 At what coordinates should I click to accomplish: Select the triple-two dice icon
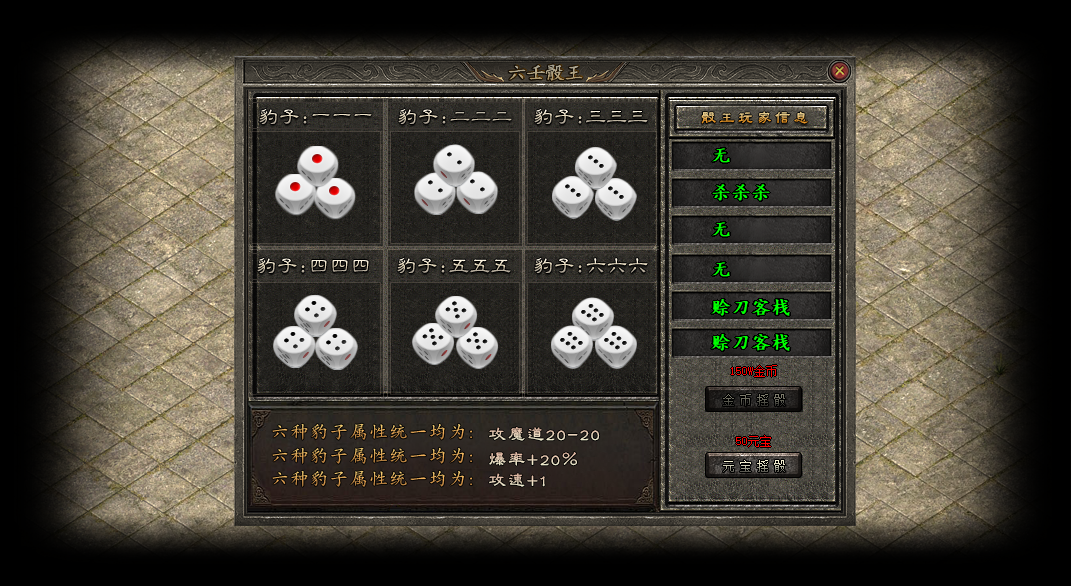pyautogui.click(x=456, y=180)
